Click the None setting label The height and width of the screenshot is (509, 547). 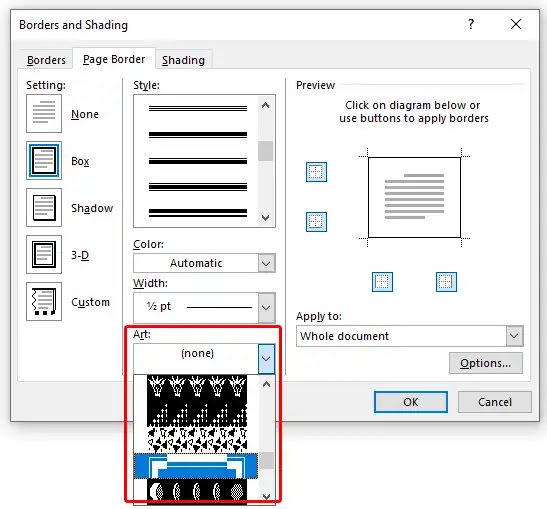click(85, 114)
